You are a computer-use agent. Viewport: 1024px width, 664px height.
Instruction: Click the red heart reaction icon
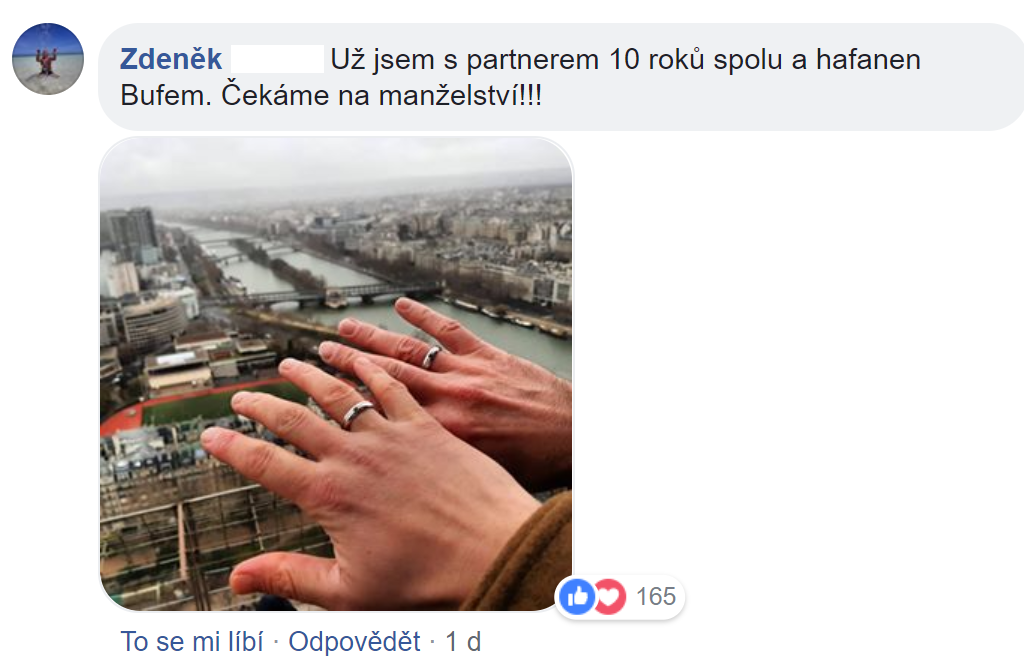(x=610, y=597)
